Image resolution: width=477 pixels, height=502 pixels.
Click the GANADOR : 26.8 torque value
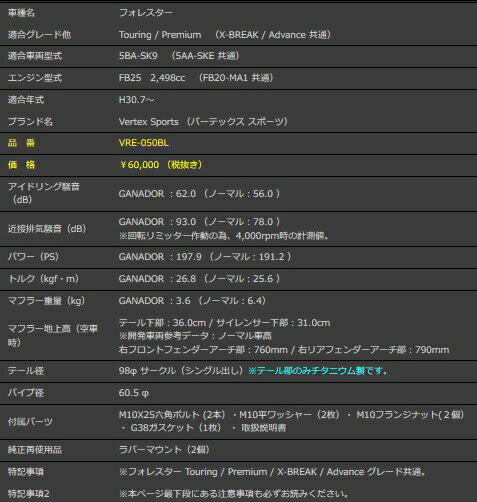tap(199, 279)
